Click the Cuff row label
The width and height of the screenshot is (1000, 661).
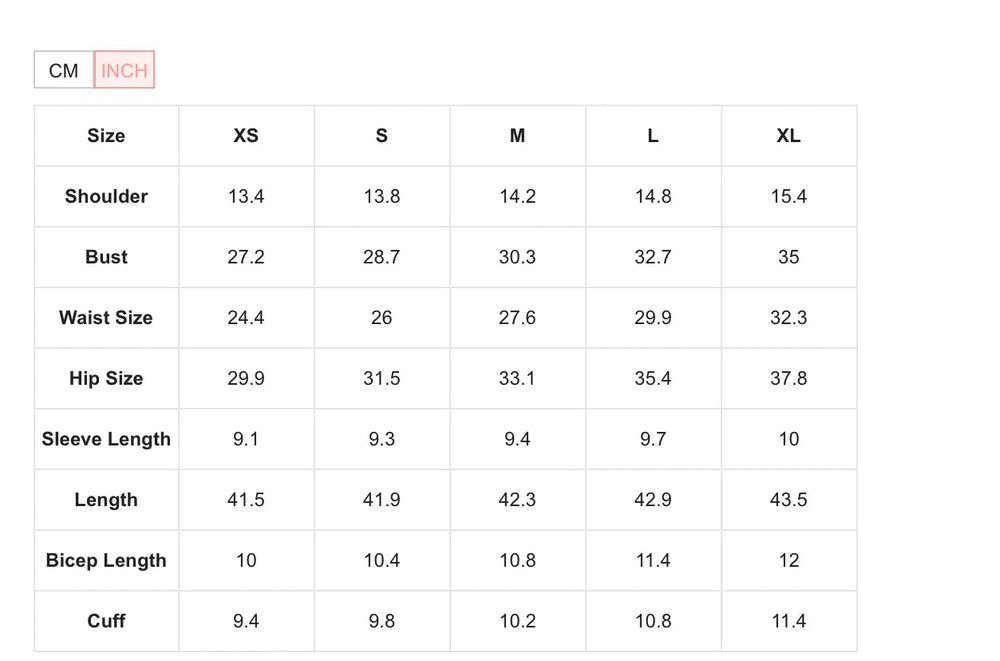click(106, 621)
